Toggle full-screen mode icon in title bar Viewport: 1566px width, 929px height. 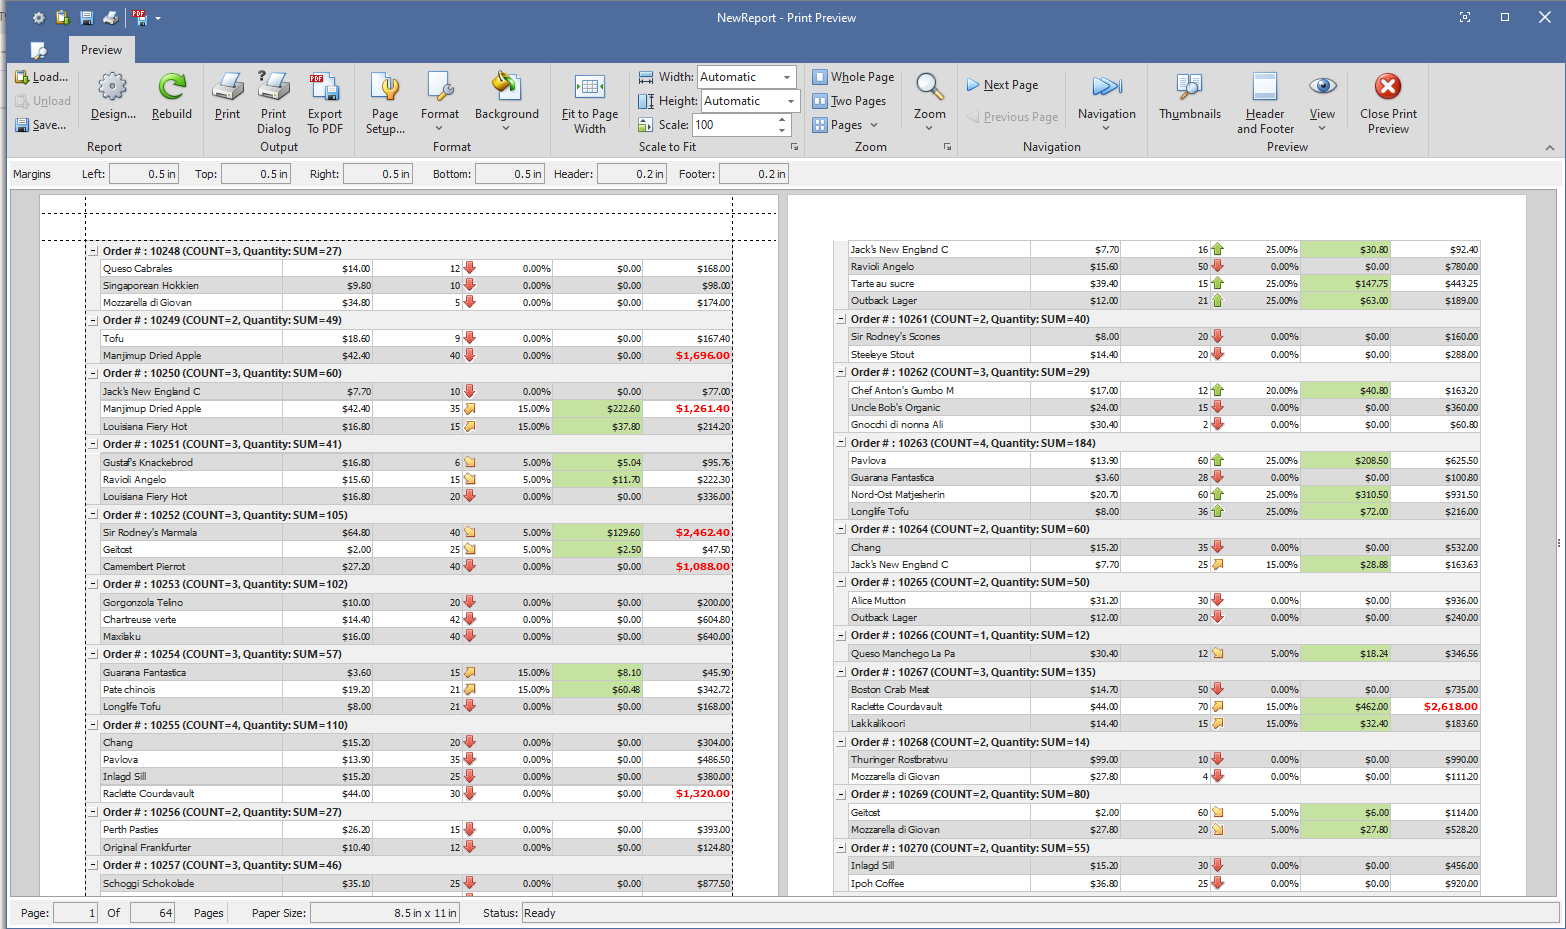tap(1465, 18)
